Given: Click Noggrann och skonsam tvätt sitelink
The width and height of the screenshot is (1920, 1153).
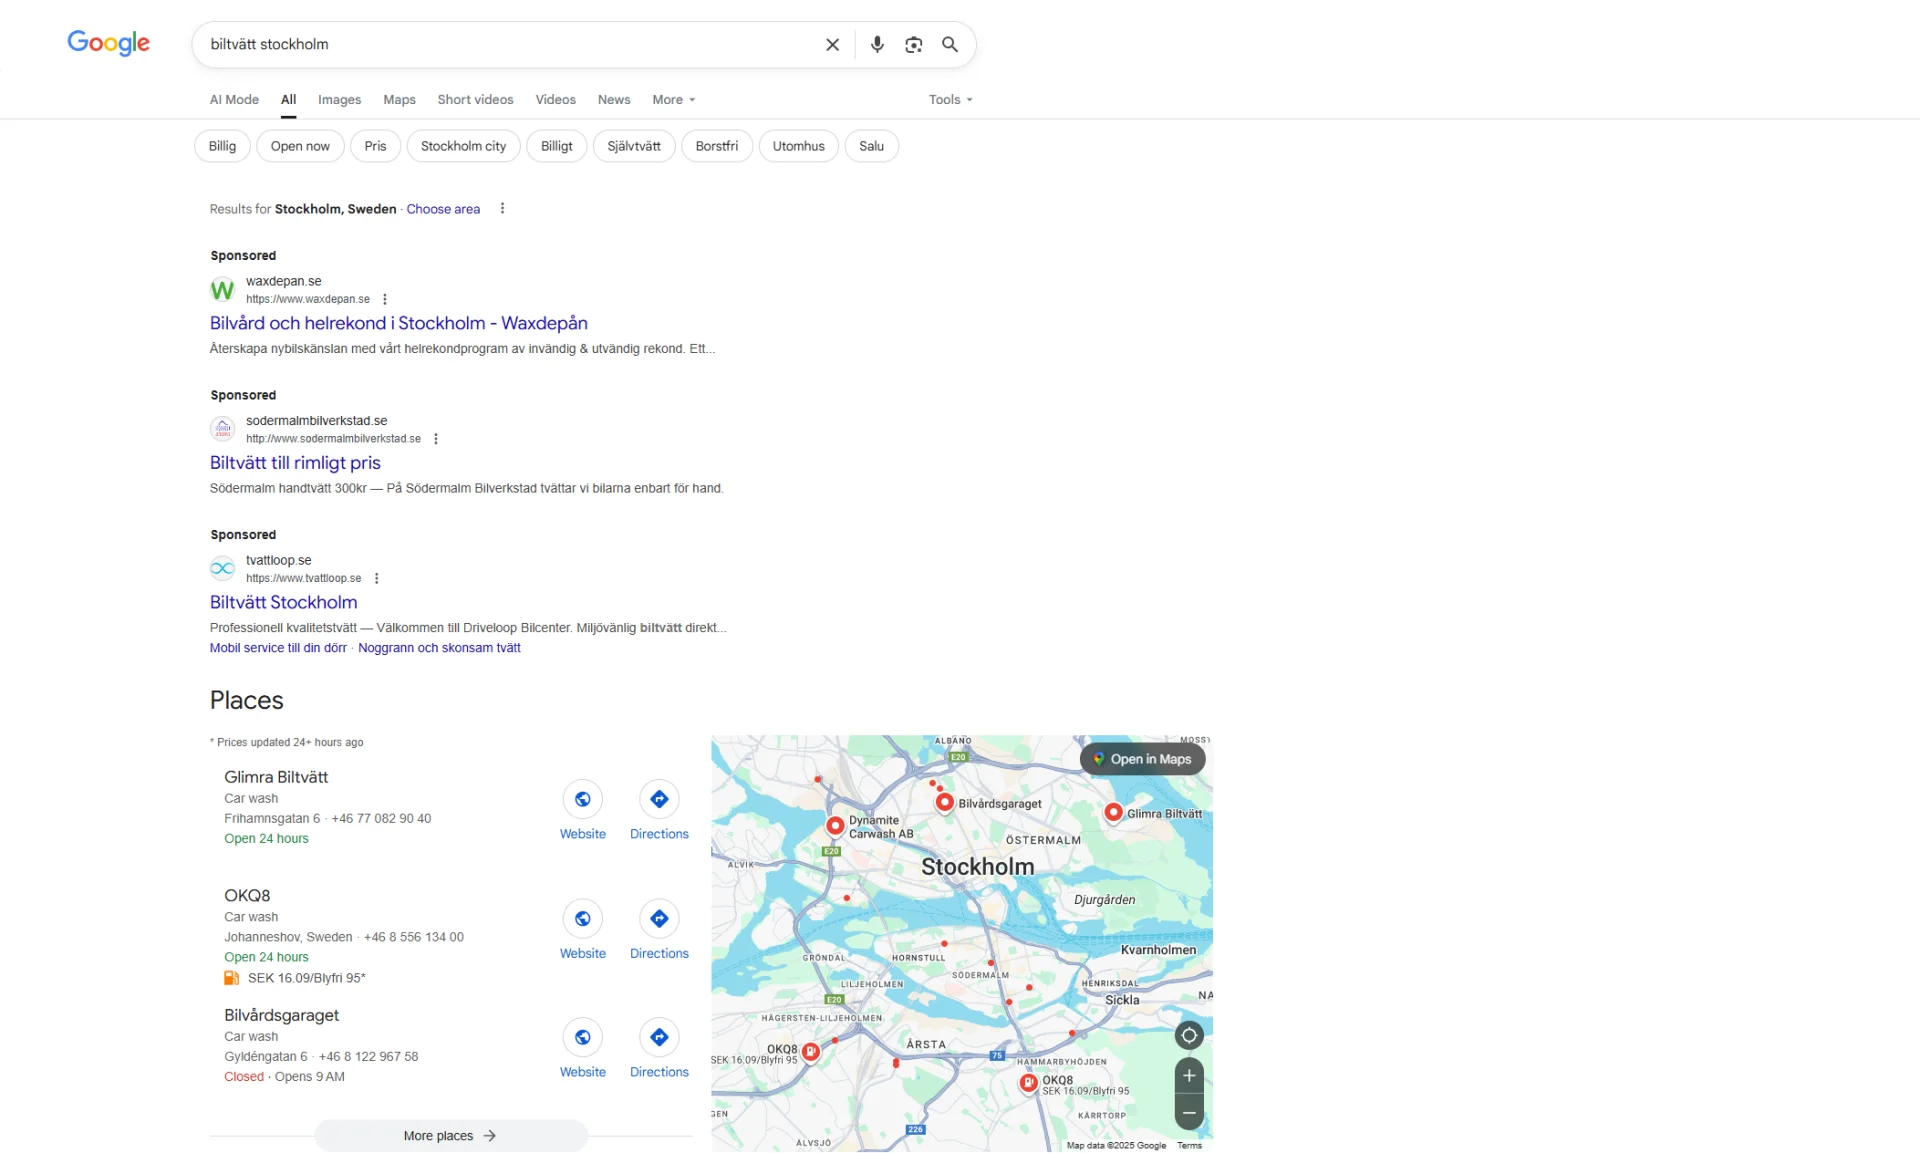Looking at the screenshot, I should [439, 648].
